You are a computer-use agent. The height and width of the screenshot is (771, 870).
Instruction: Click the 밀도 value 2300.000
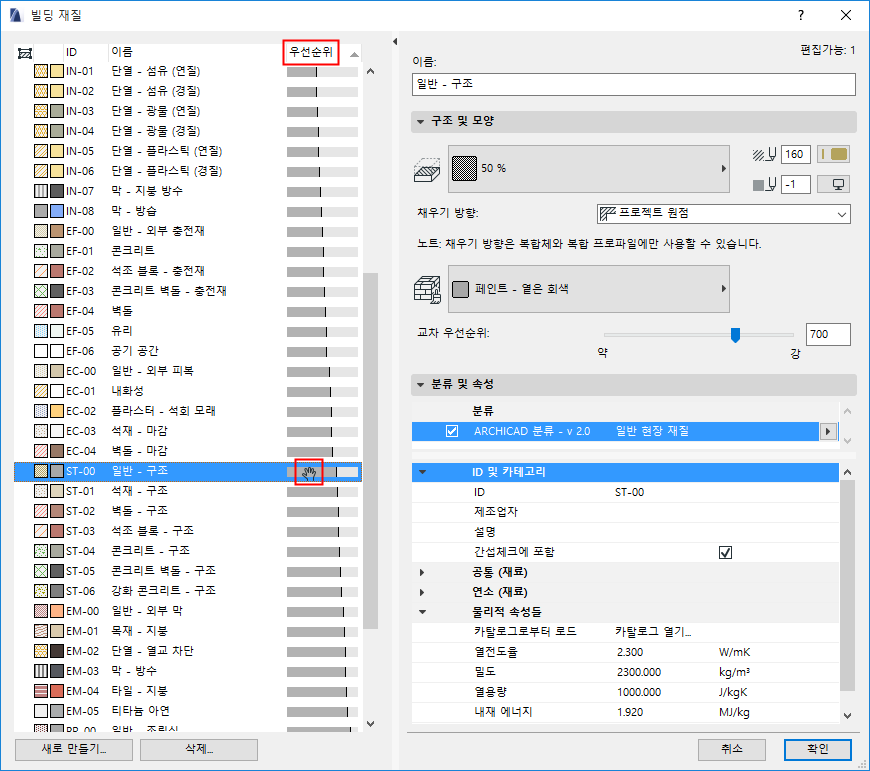(x=639, y=672)
